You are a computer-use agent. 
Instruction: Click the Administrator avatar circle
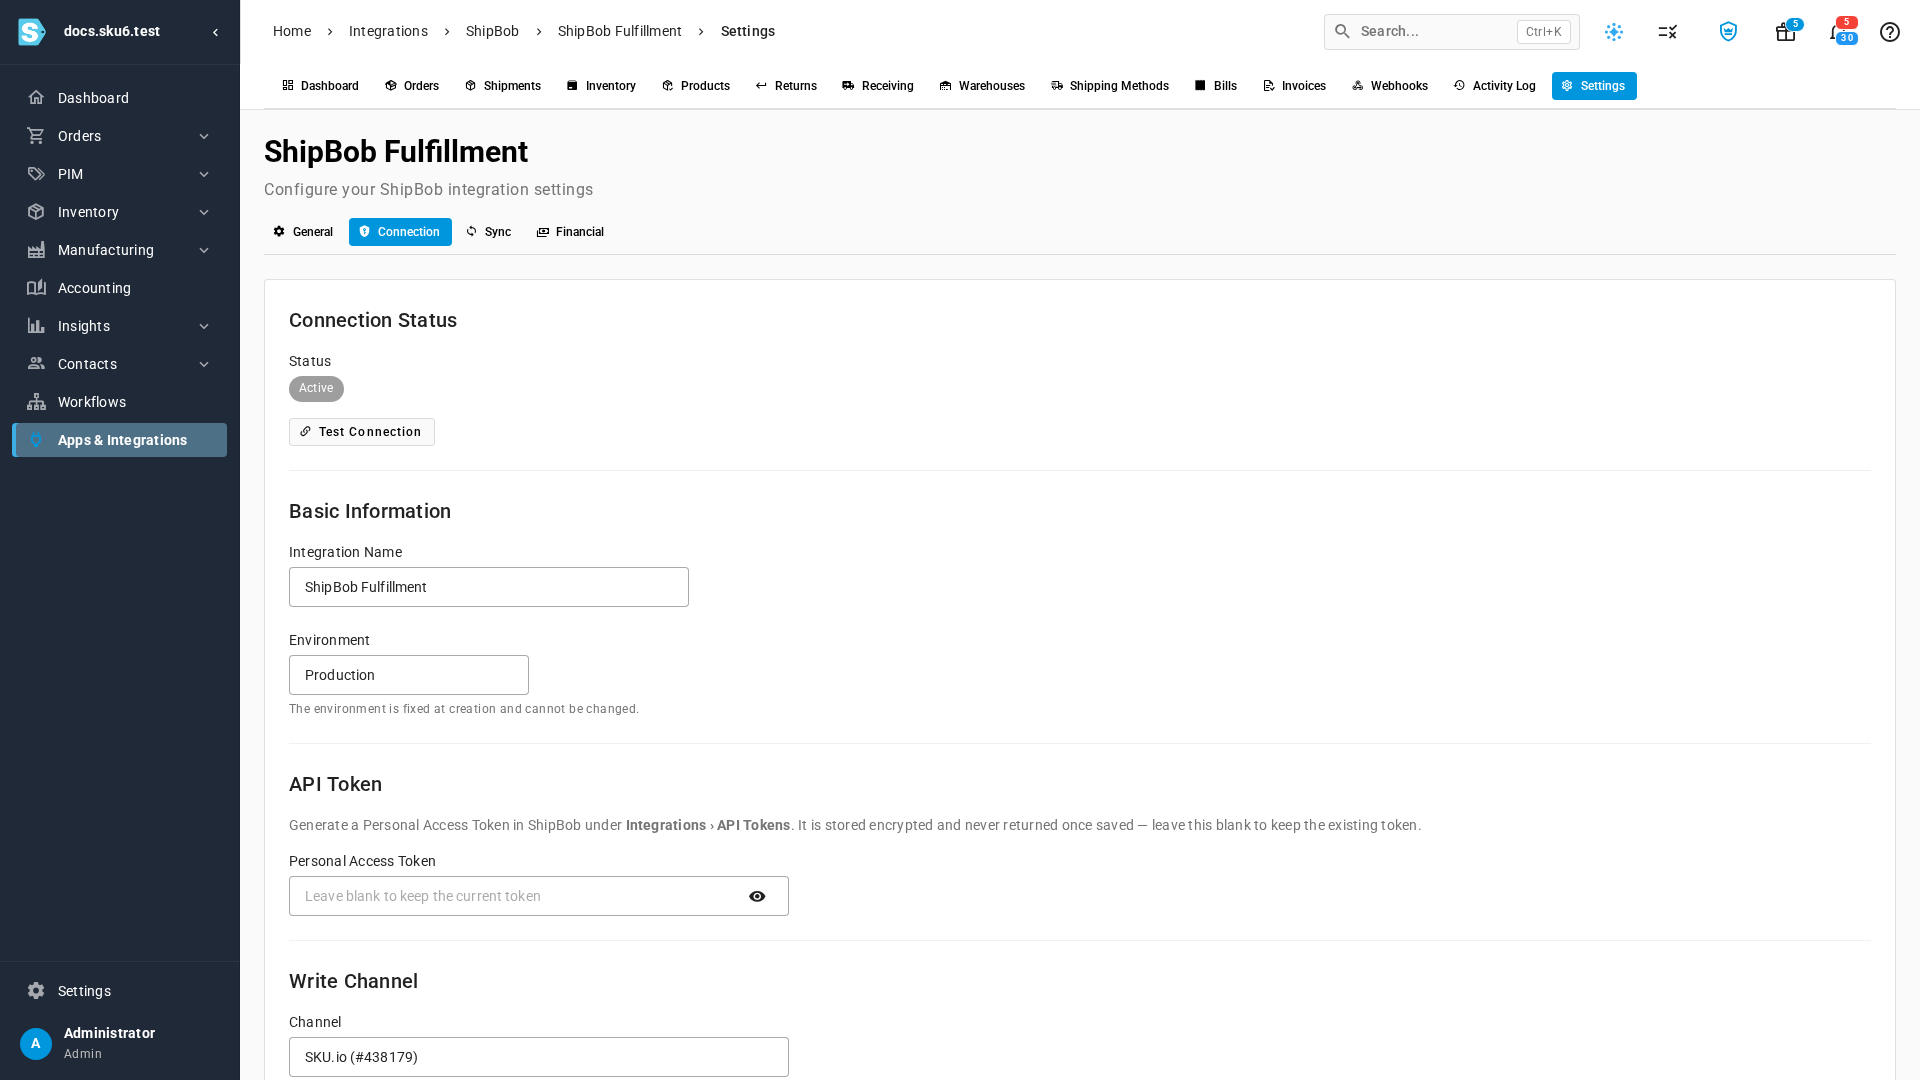point(36,1044)
